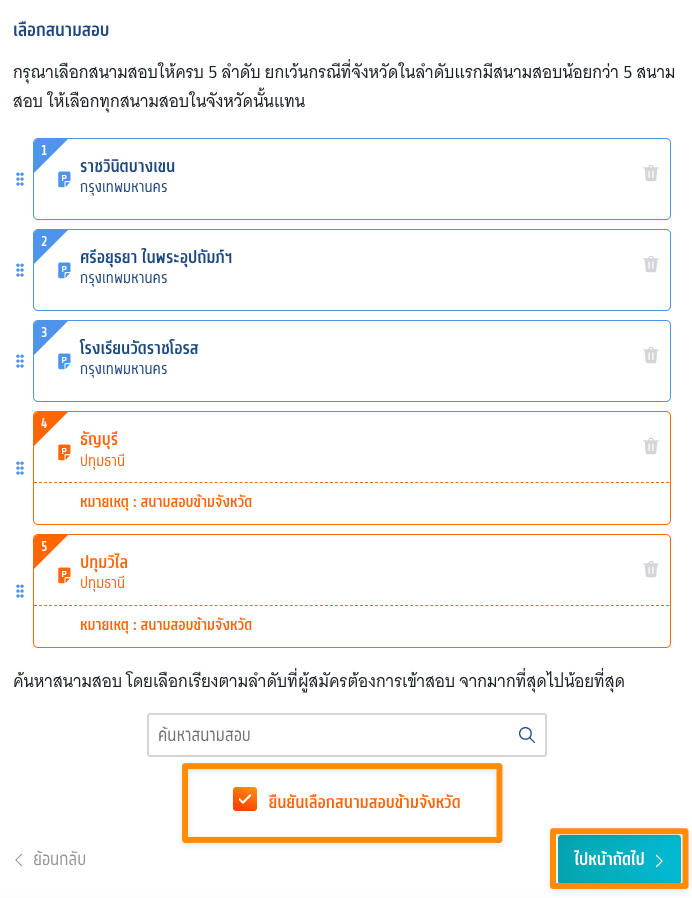Image resolution: width=692 pixels, height=898 pixels.
Task: Delete ธัญบุรี venue using trash icon
Action: (x=650, y=446)
